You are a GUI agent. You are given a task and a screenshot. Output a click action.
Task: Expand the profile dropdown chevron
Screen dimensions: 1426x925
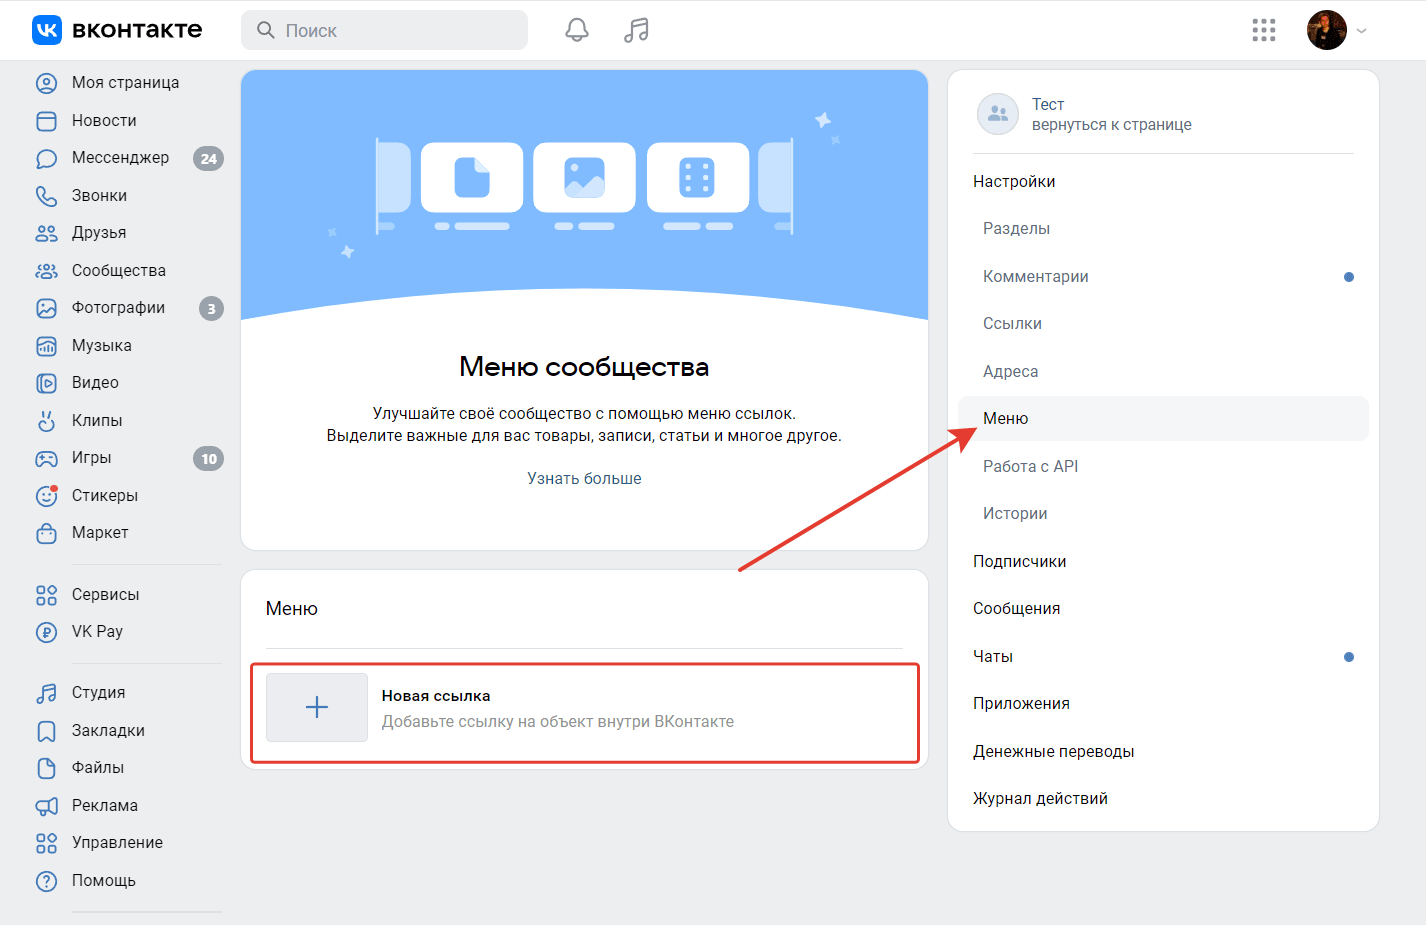pos(1361,31)
